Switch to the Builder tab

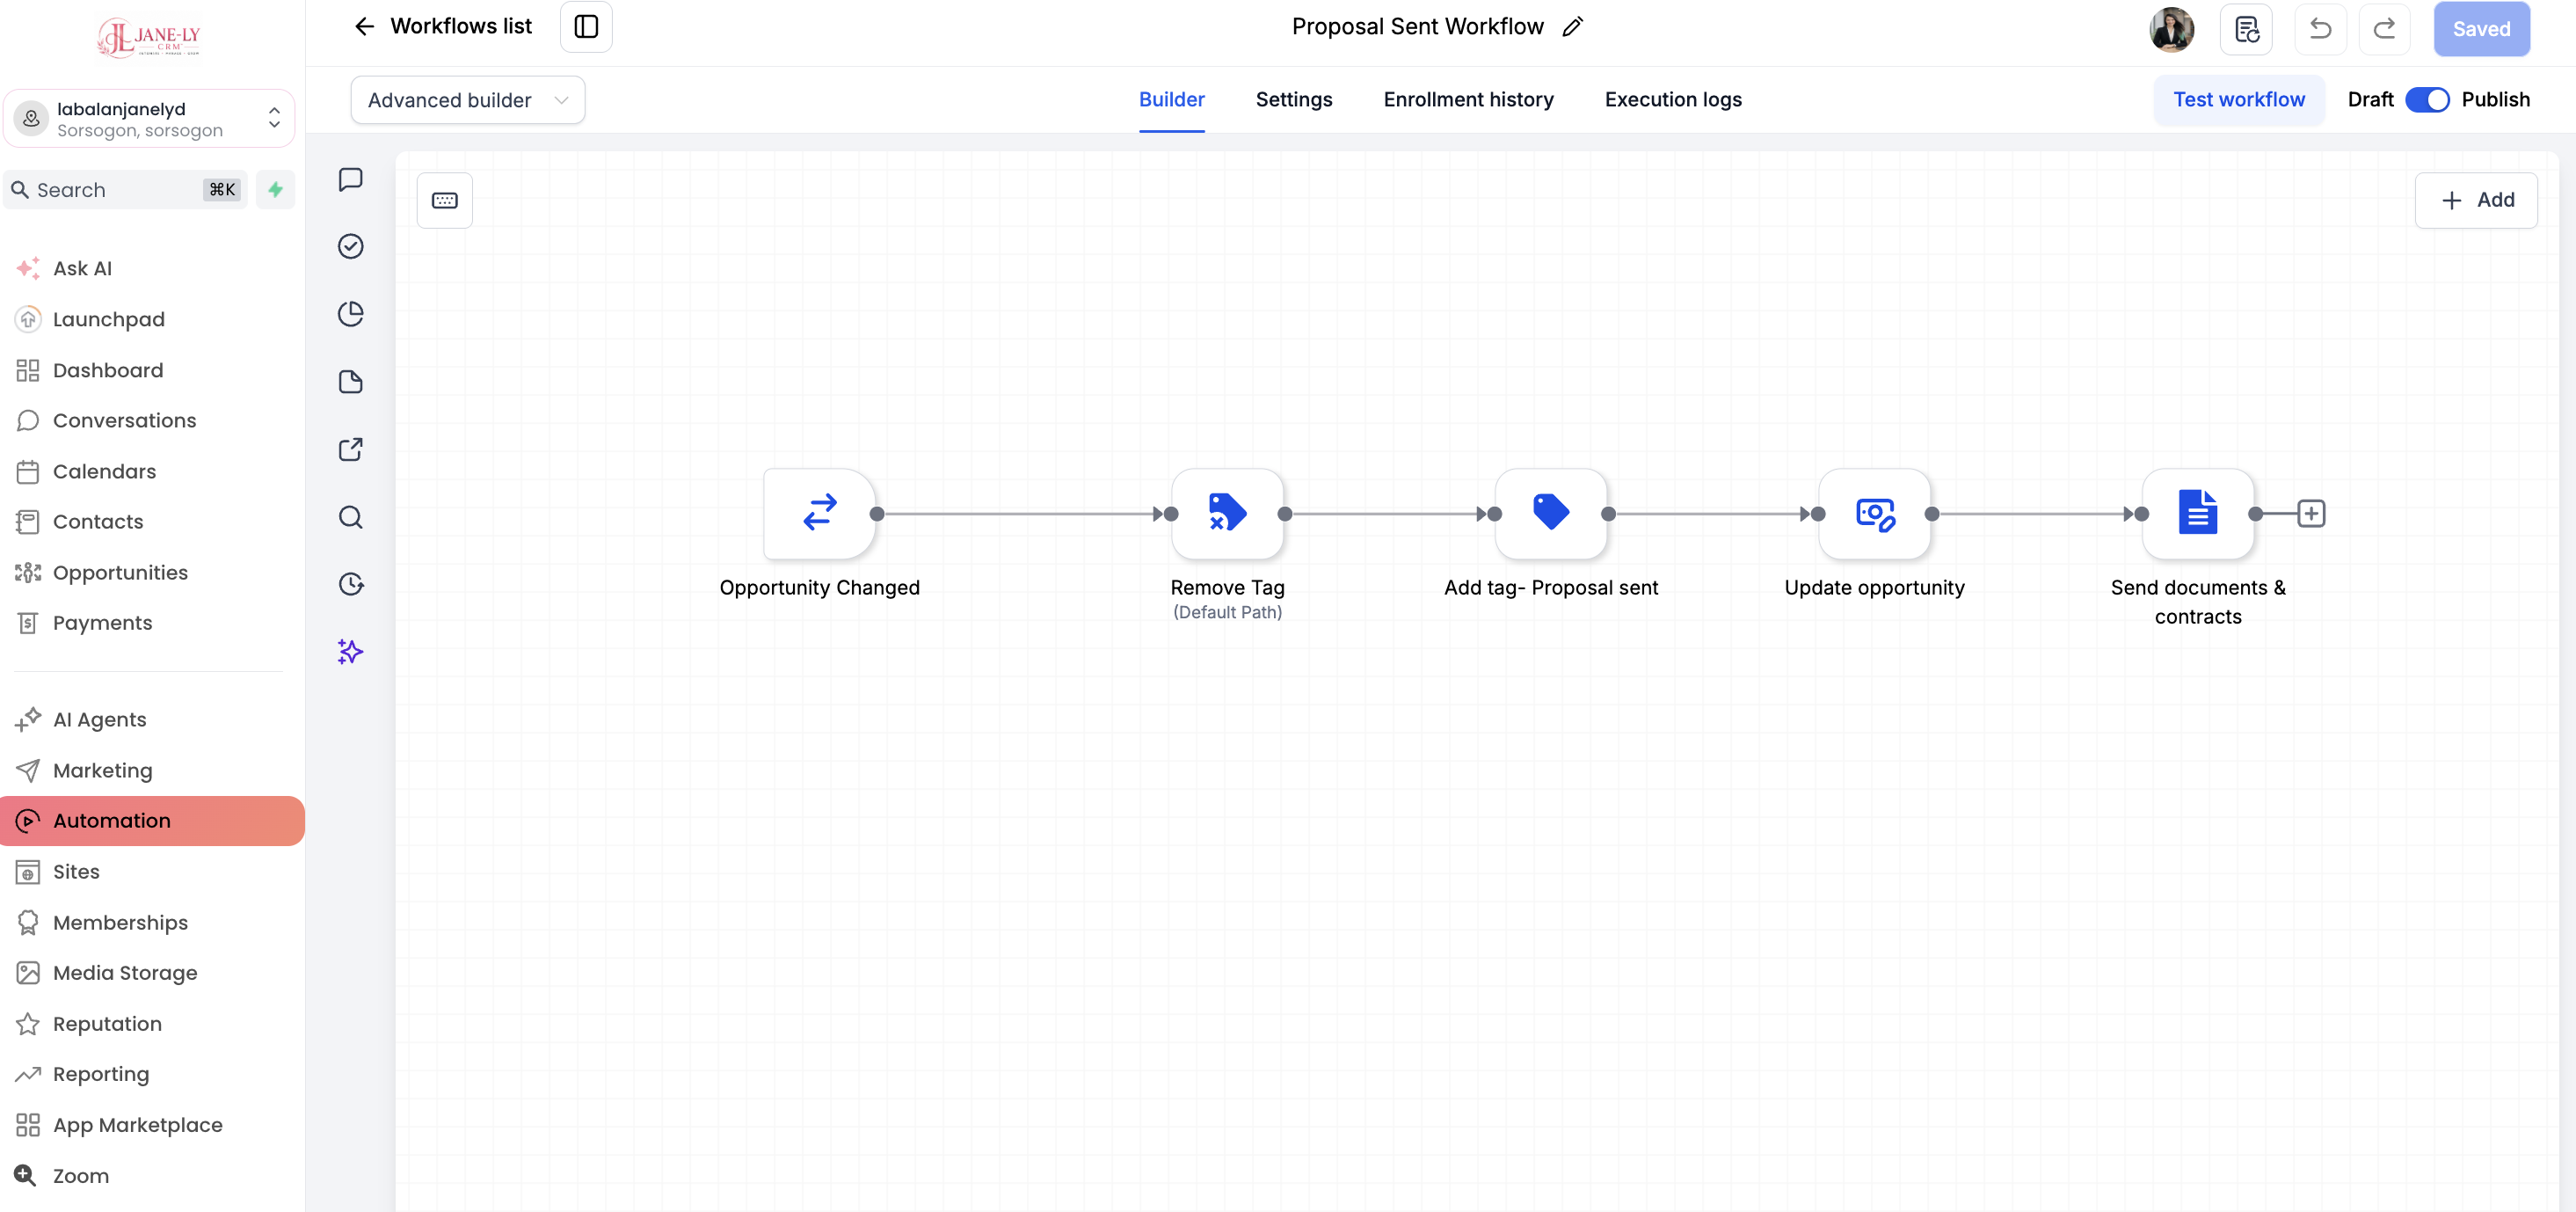coord(1171,99)
